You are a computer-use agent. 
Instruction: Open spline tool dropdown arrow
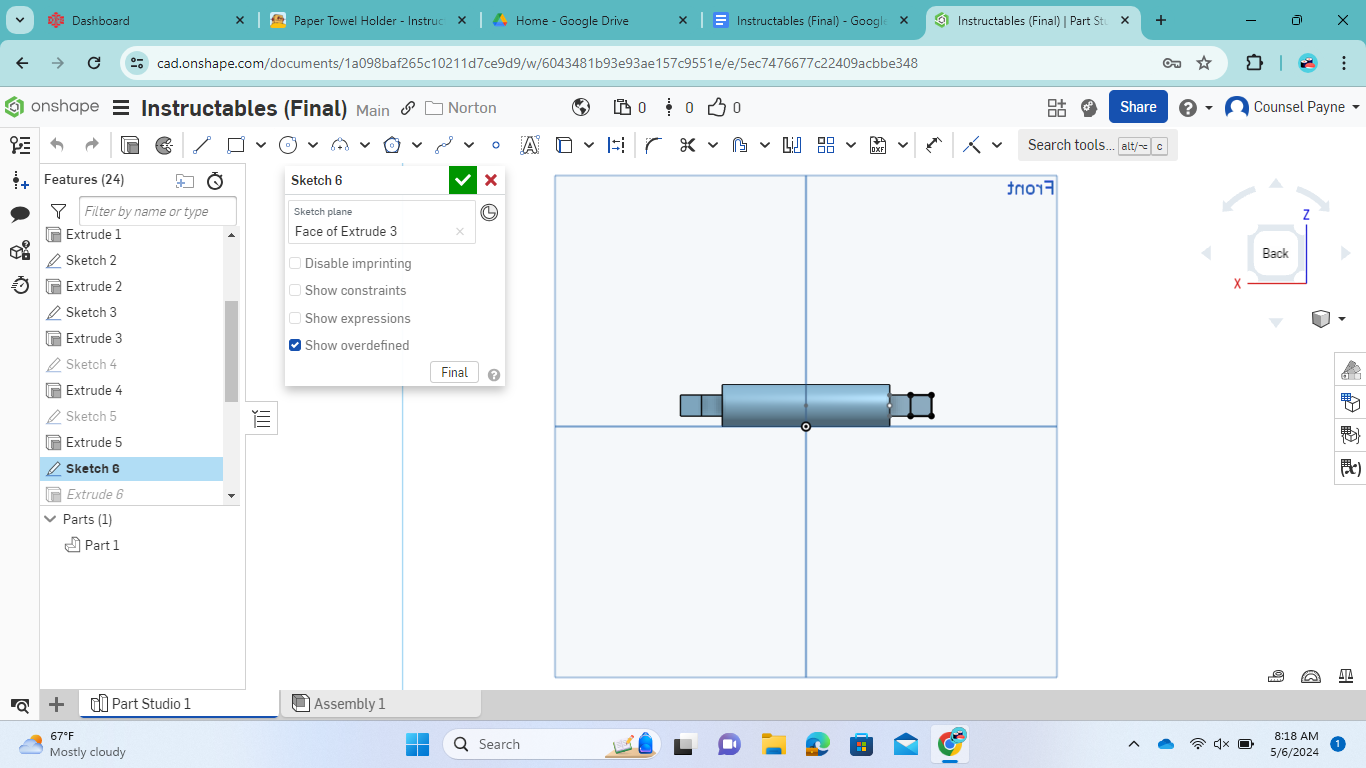click(470, 145)
